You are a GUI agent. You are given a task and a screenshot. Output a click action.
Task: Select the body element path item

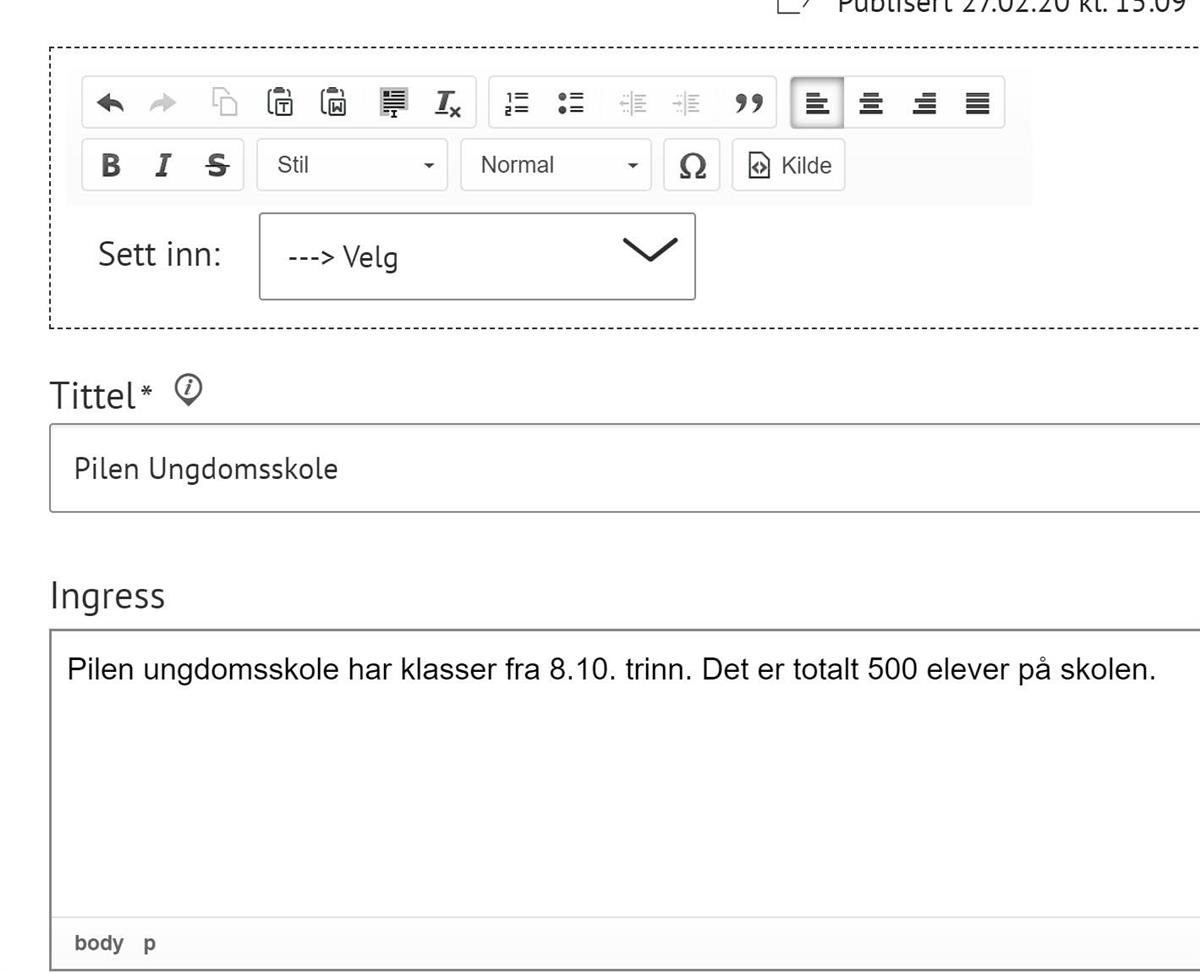[x=98, y=943]
